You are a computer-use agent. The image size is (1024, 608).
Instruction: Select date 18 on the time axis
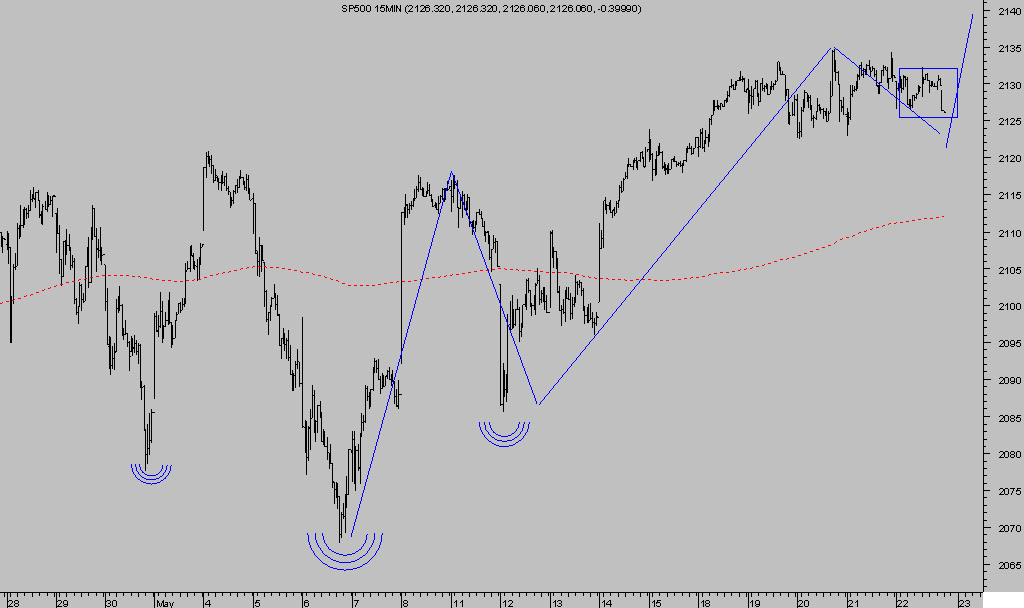(x=705, y=603)
